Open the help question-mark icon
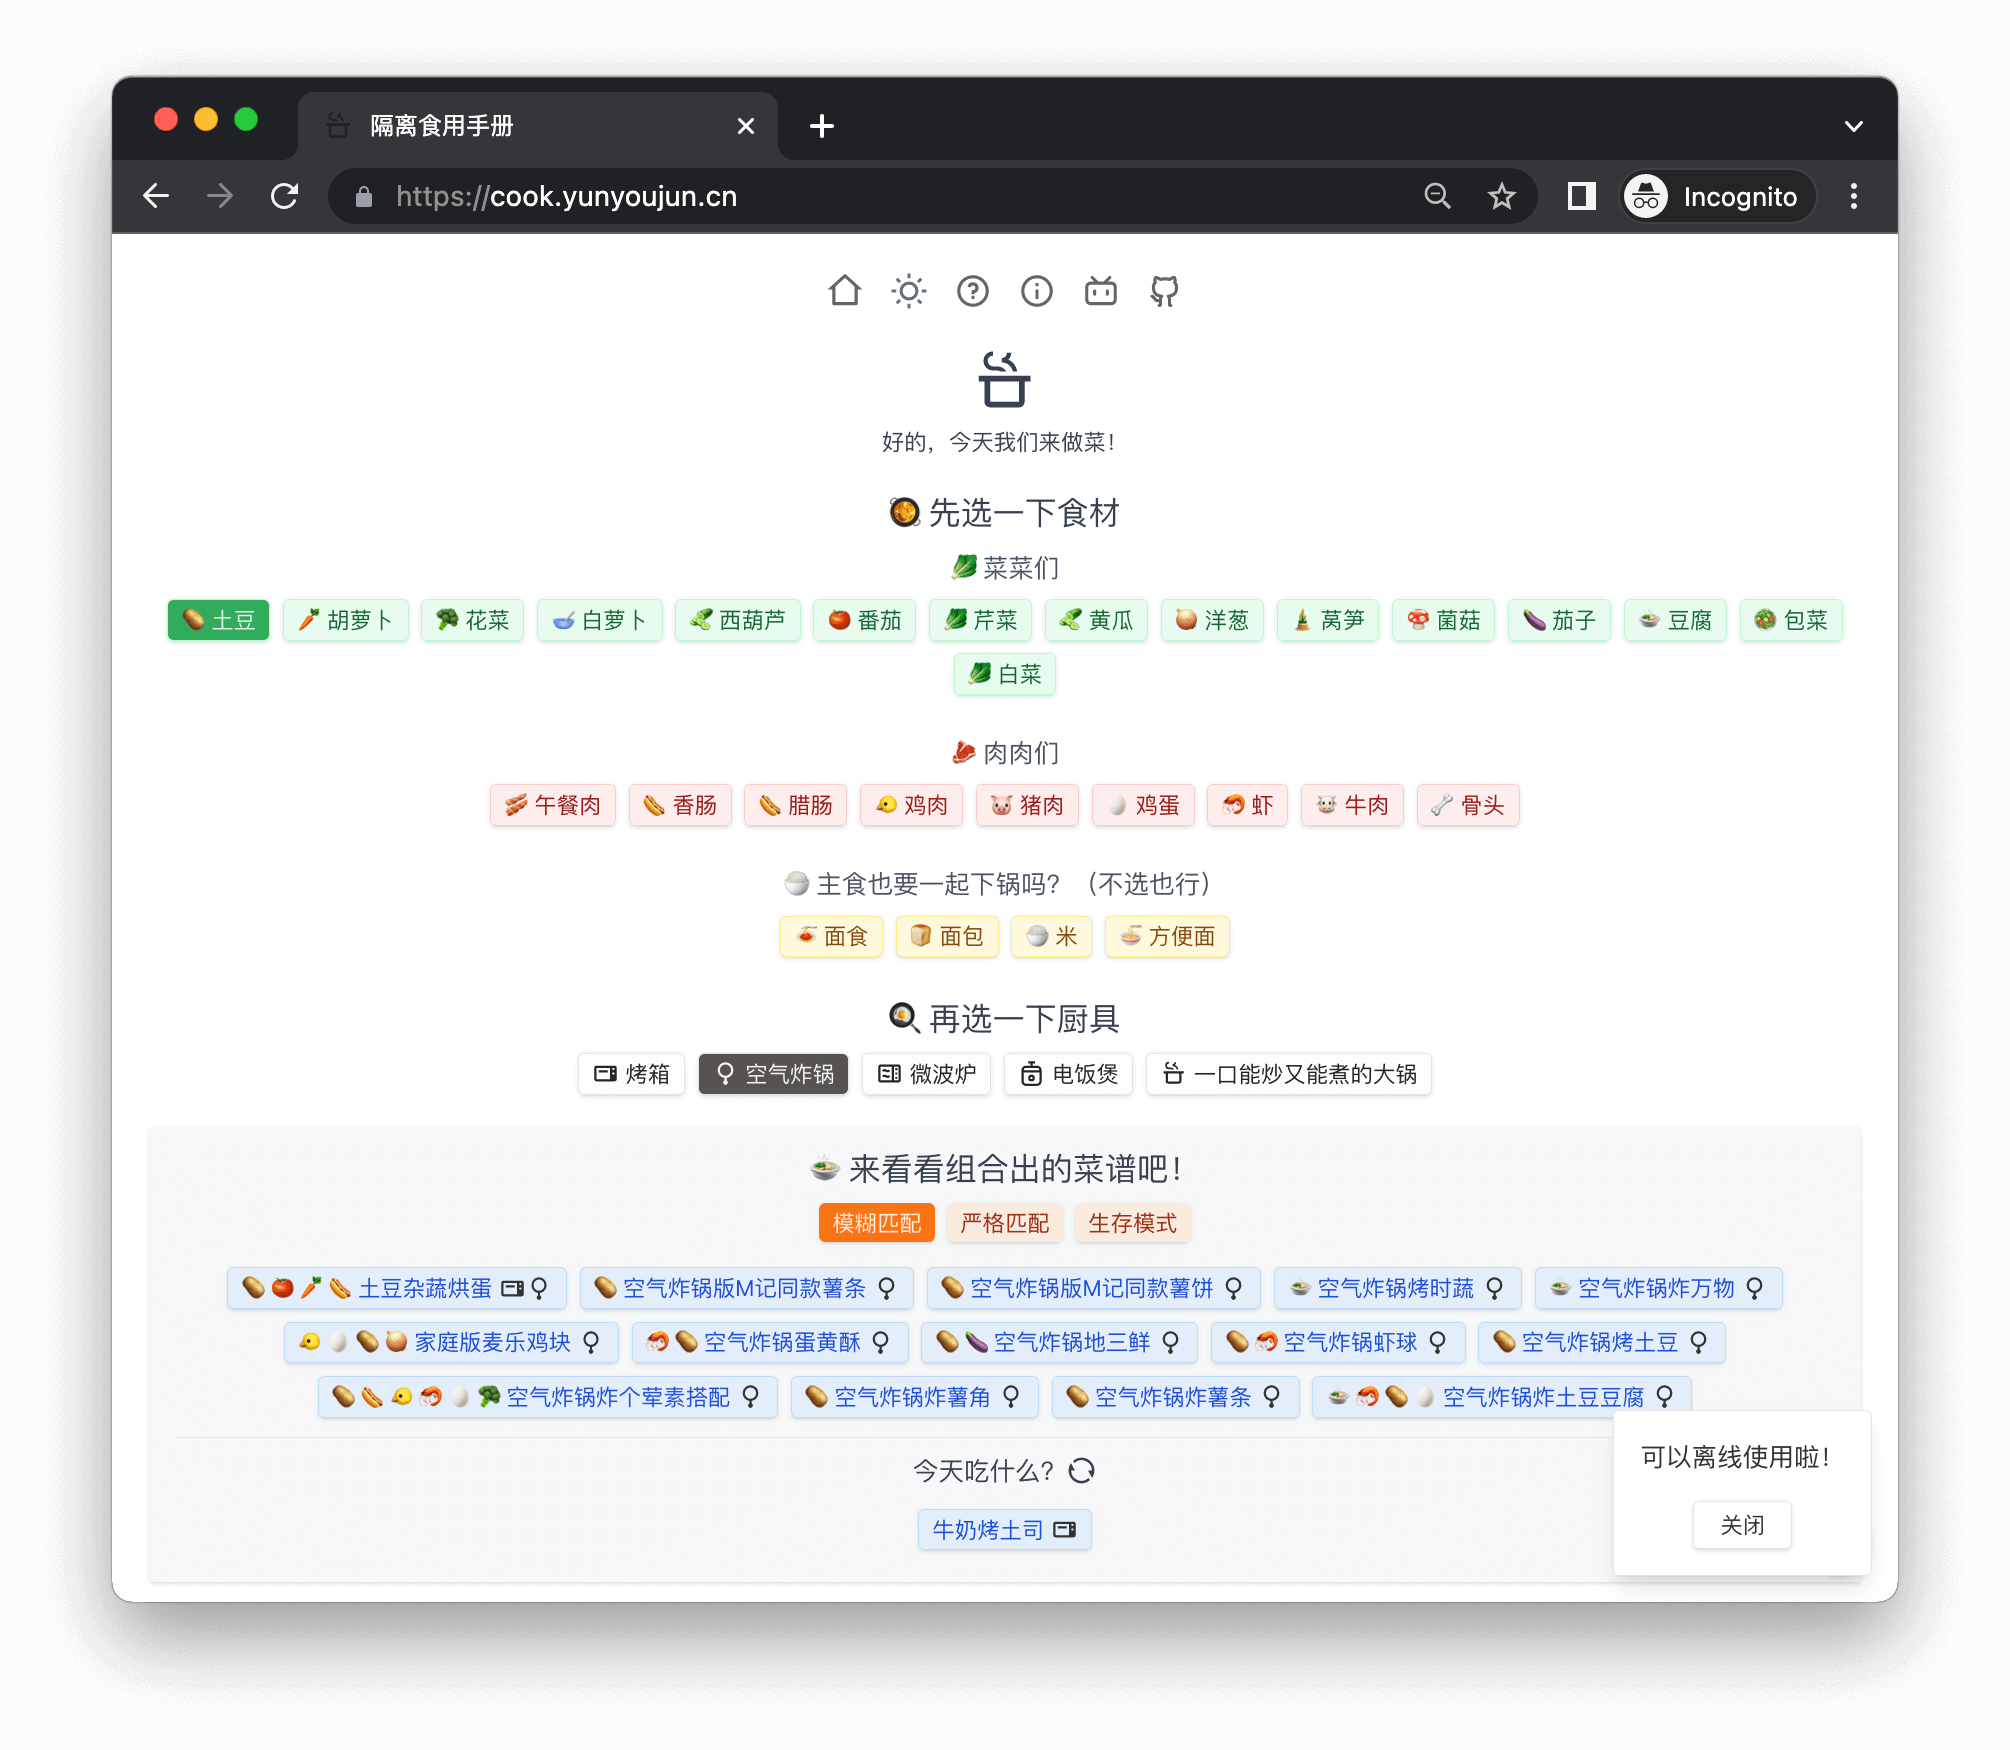 pos(972,291)
